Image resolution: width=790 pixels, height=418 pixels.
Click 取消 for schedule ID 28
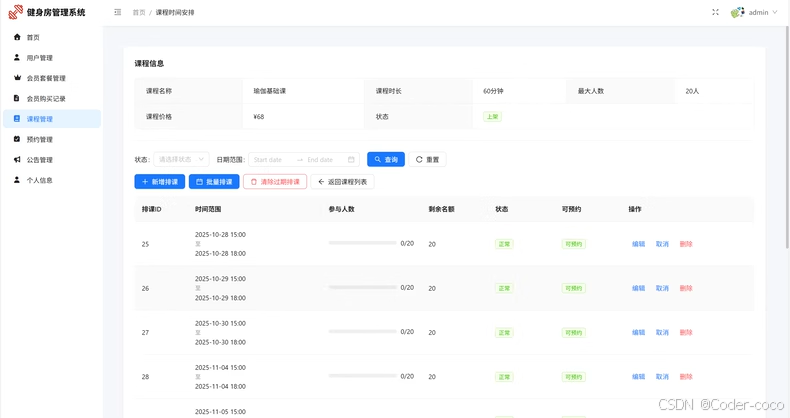tap(662, 377)
